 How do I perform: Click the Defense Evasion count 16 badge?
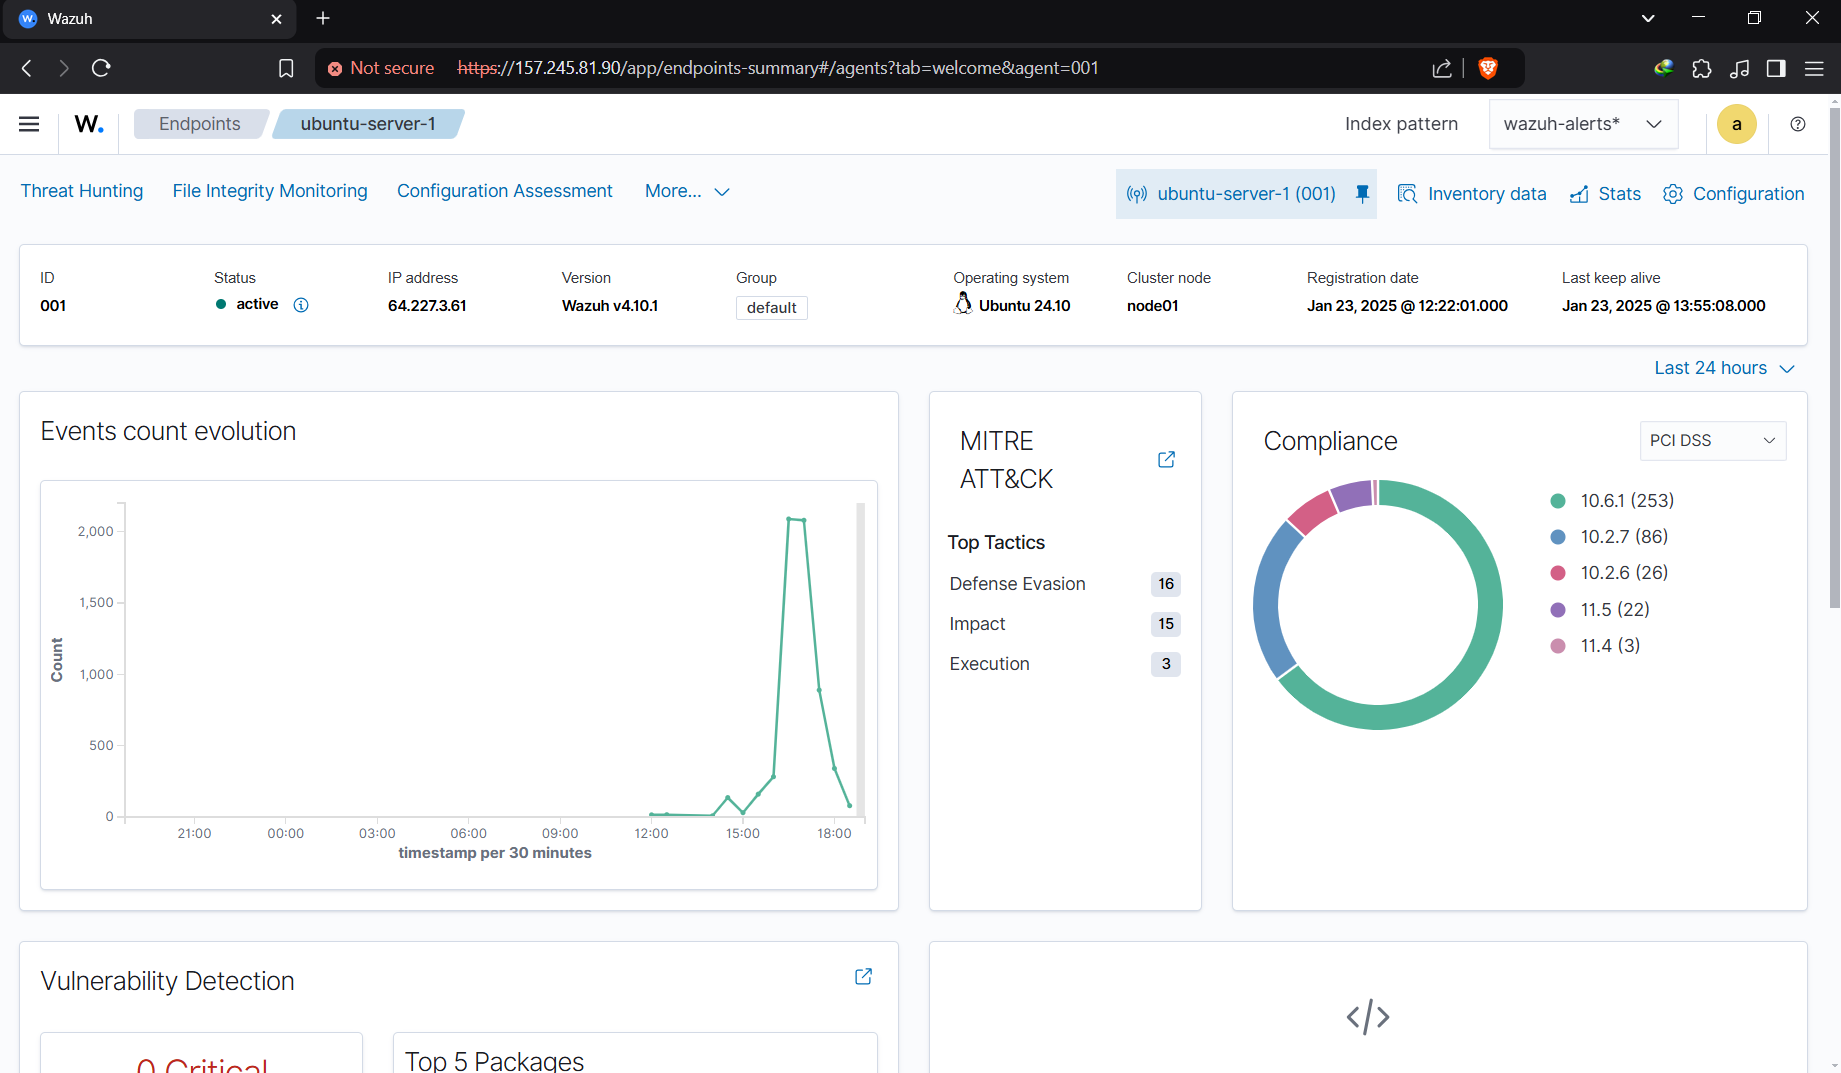pos(1166,584)
